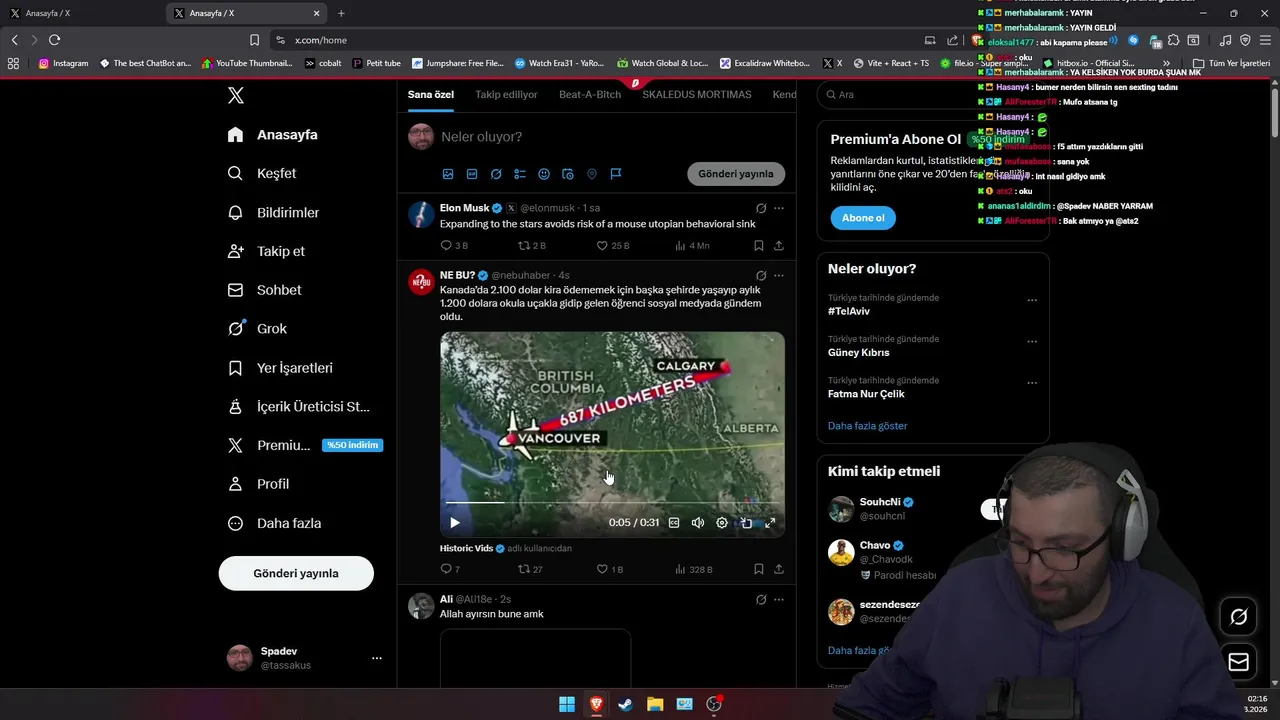The image size is (1280, 720).
Task: Bookmark Elon Musk's post
Action: pos(759,245)
